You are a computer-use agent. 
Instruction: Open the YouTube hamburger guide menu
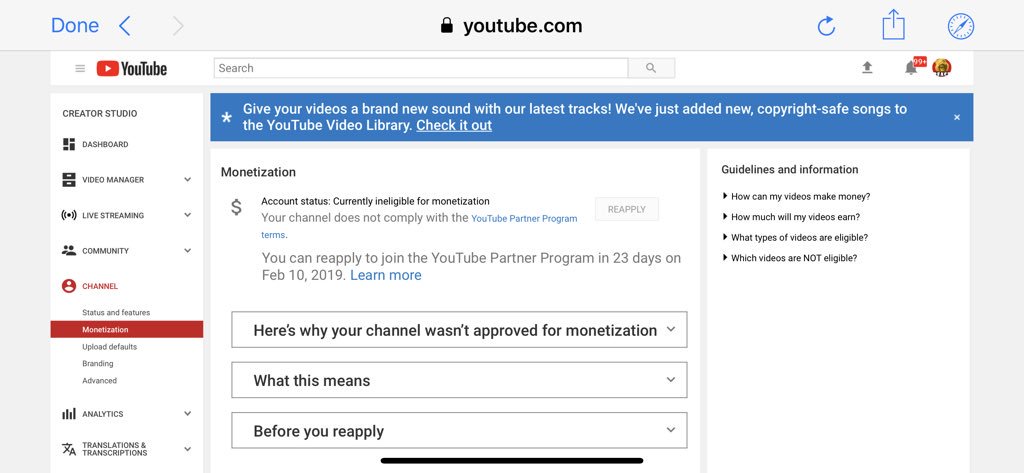point(80,68)
